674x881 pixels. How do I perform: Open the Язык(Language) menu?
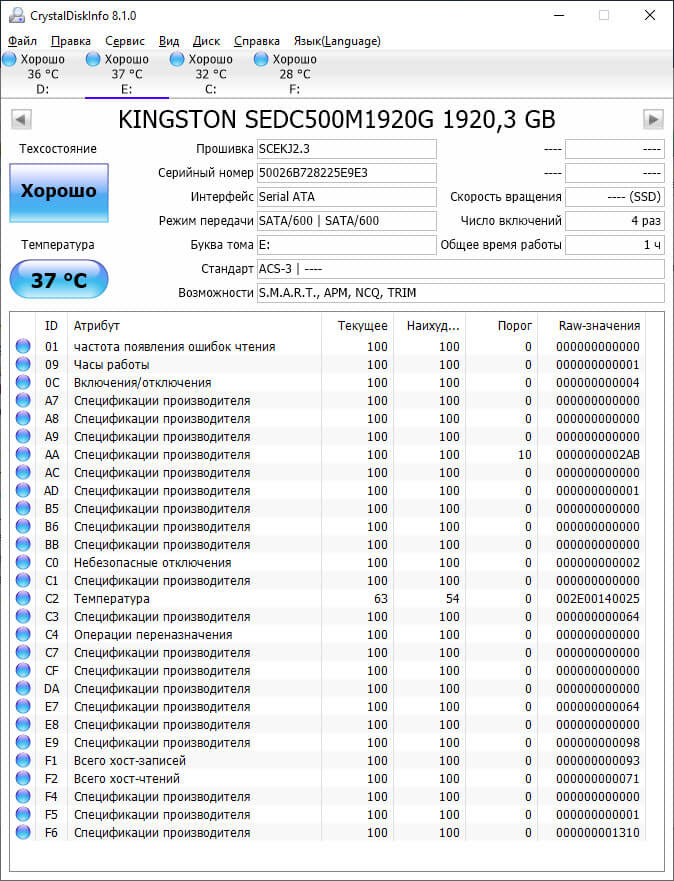pos(337,41)
